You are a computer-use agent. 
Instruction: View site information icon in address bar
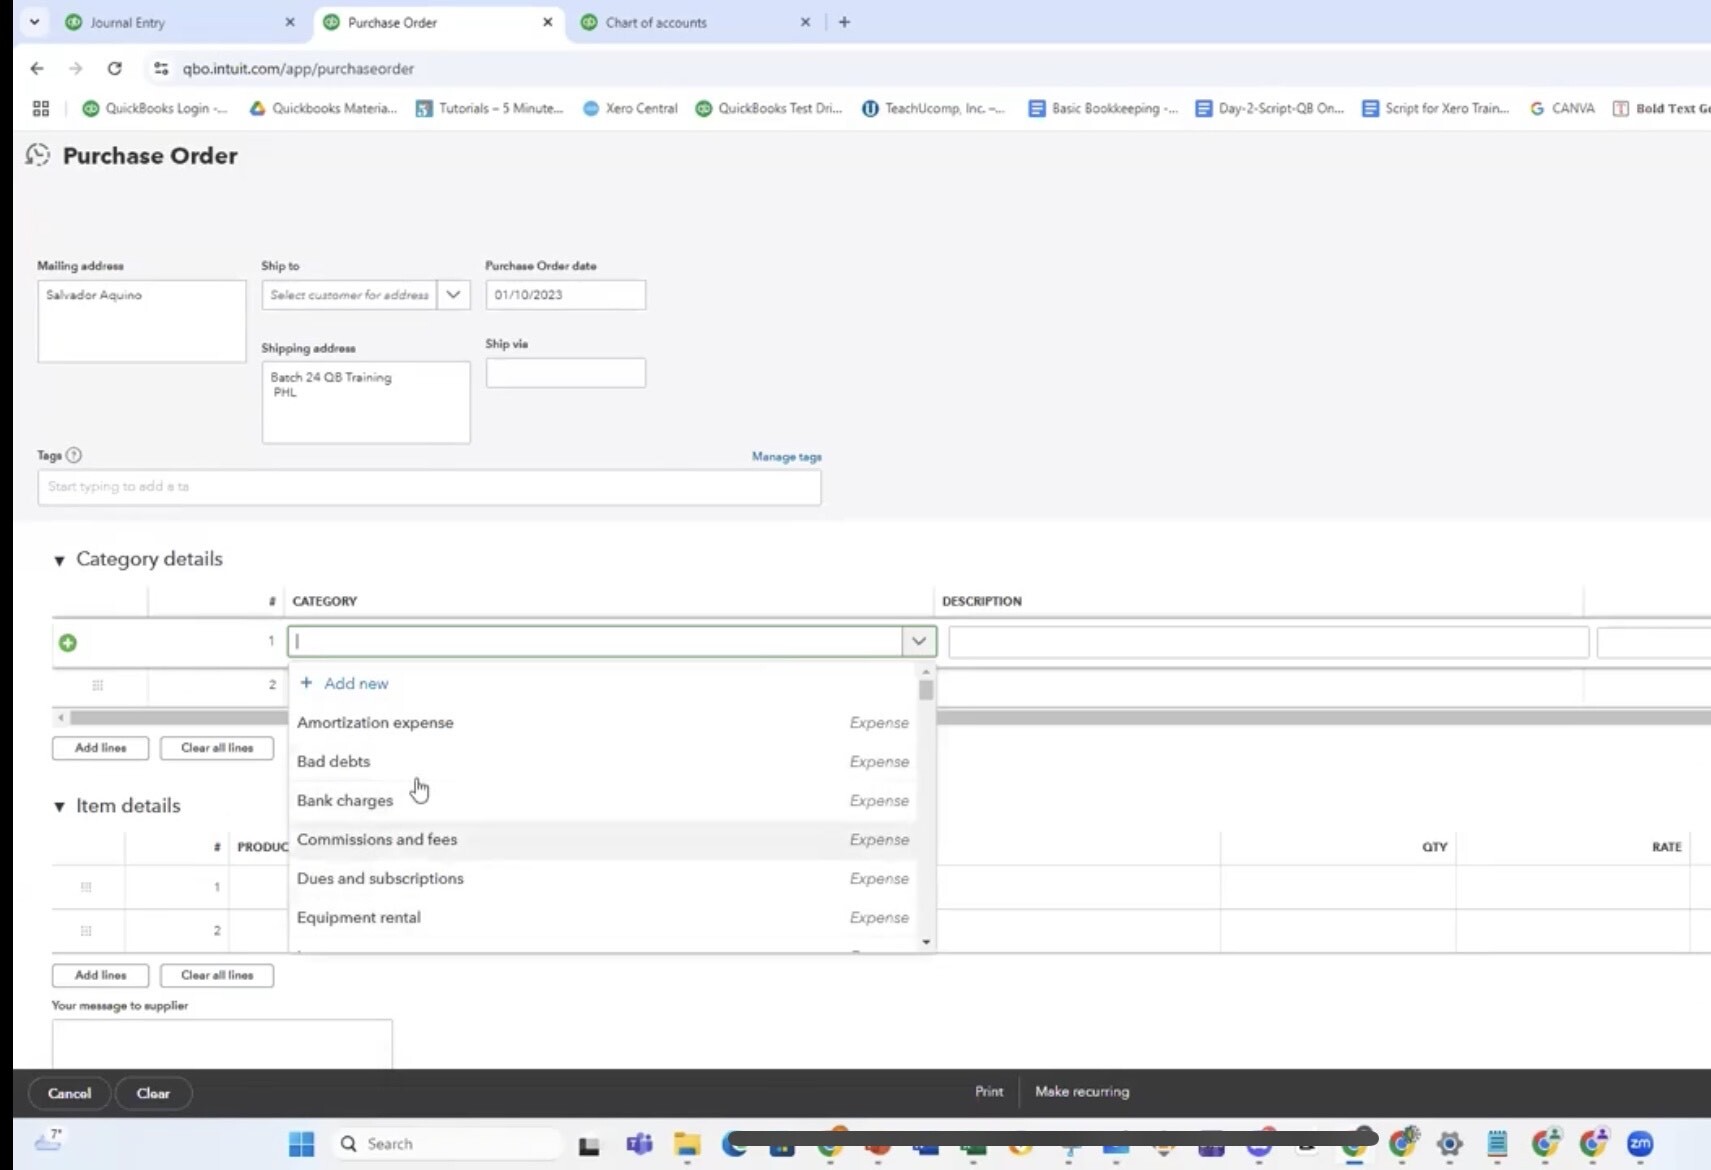tap(161, 68)
